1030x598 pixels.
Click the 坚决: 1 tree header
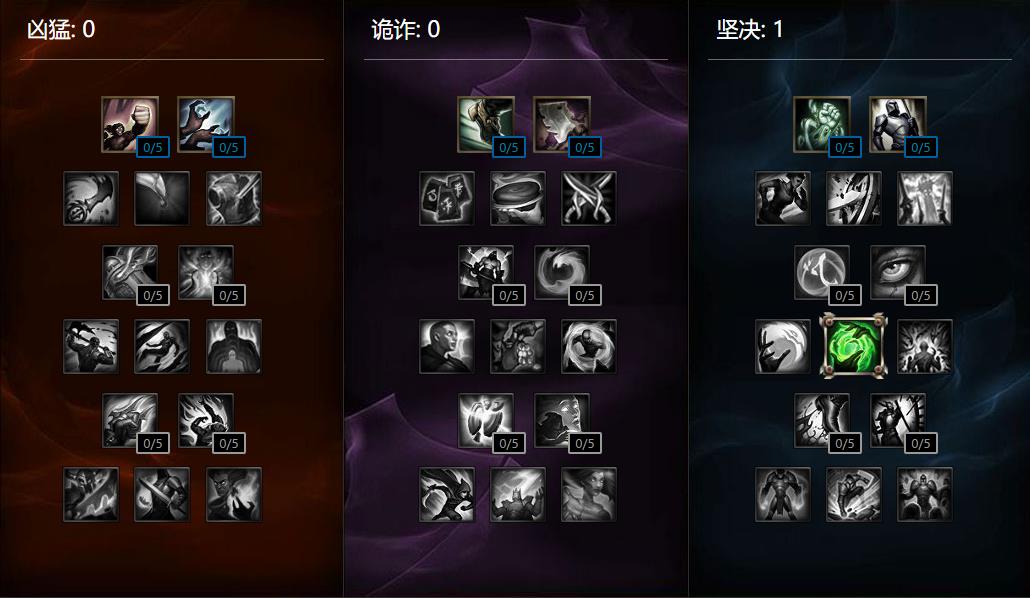click(750, 30)
